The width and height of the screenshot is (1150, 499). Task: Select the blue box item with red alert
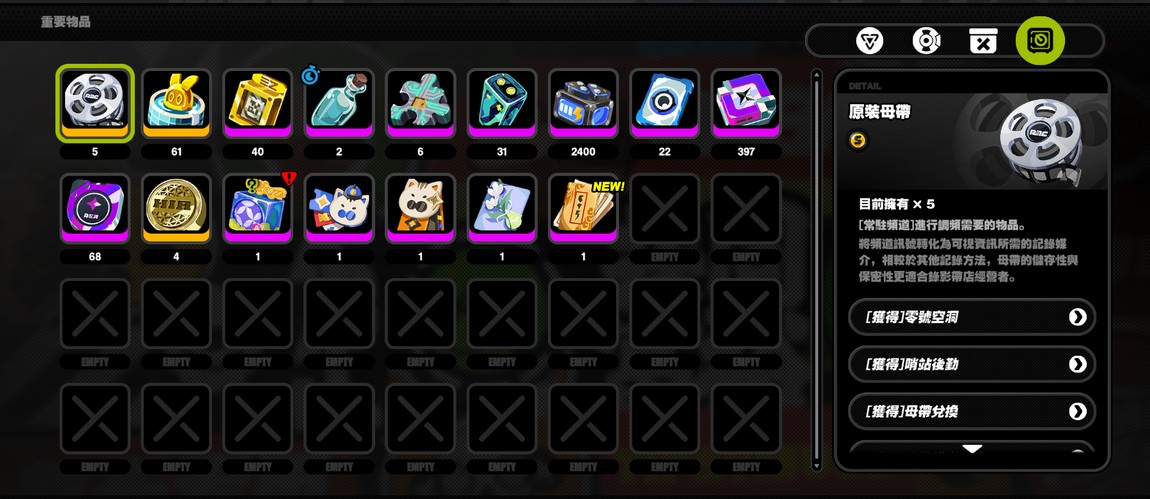click(x=257, y=208)
